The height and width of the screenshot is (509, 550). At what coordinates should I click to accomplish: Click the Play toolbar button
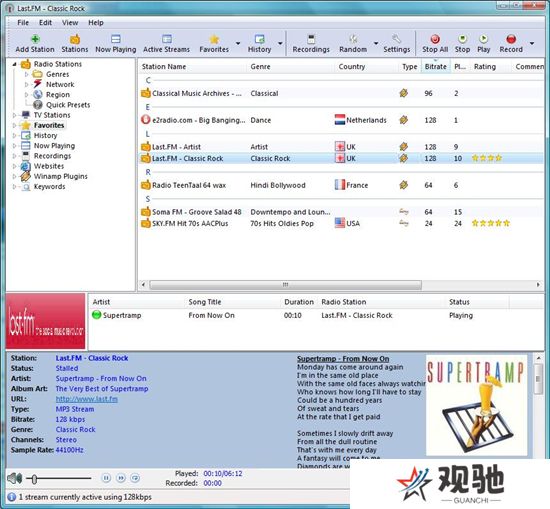click(483, 43)
